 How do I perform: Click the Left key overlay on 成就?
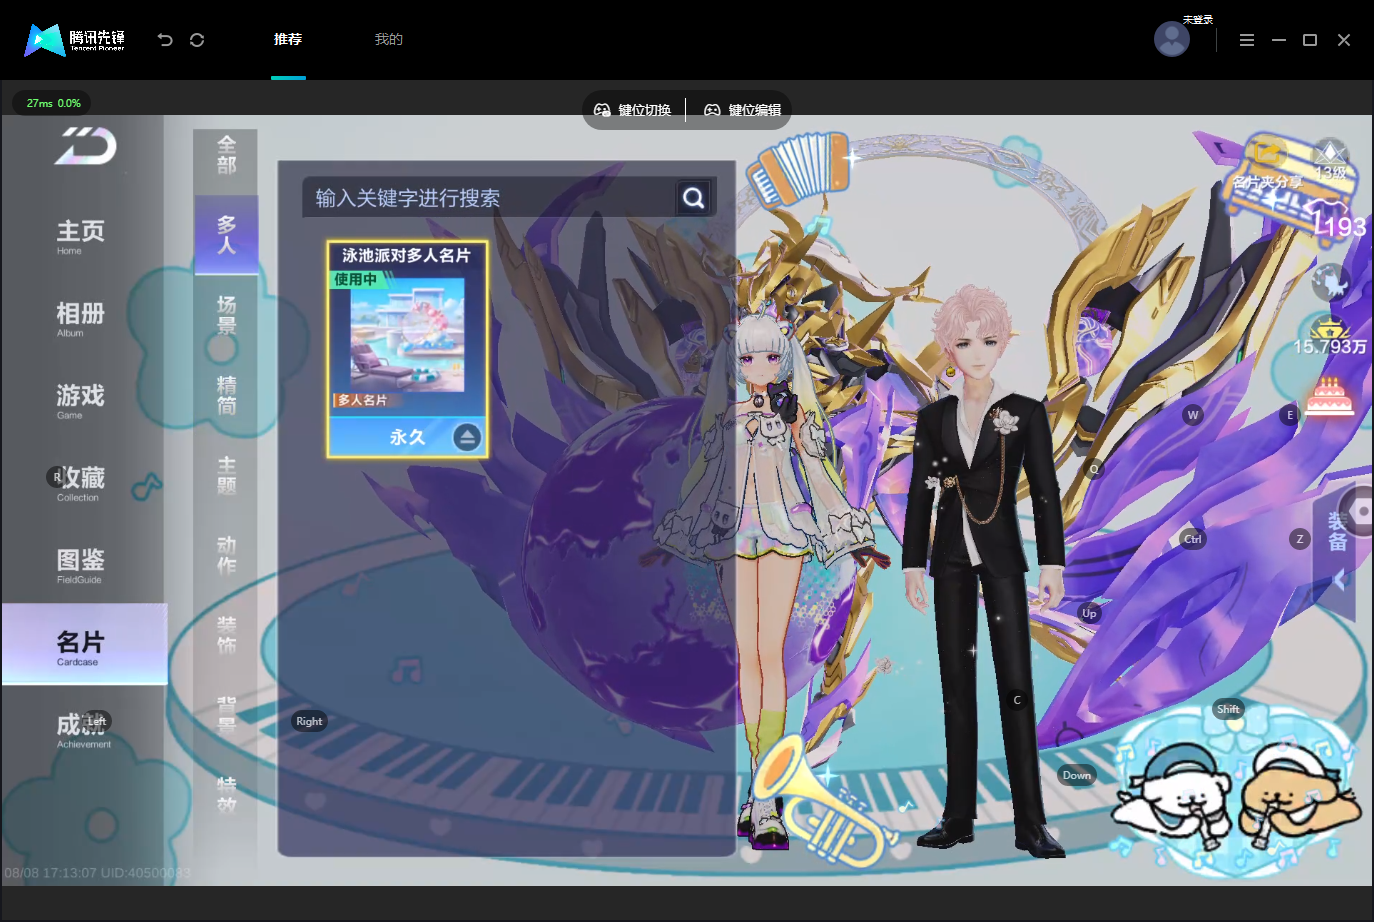[x=97, y=721]
